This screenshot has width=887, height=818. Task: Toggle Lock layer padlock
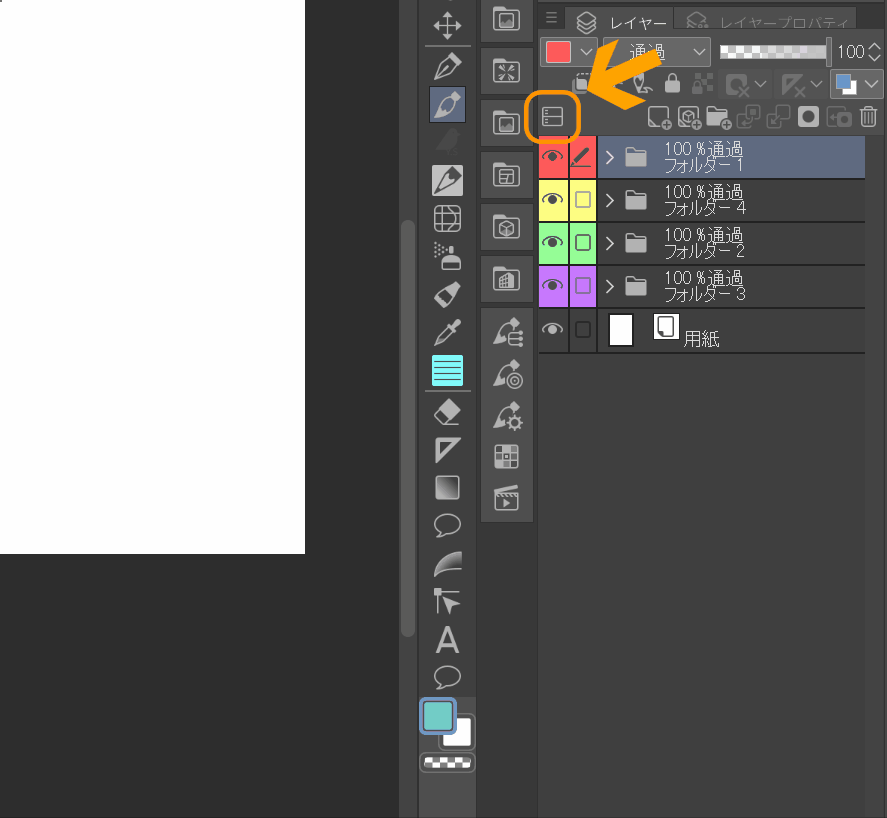pyautogui.click(x=672, y=84)
